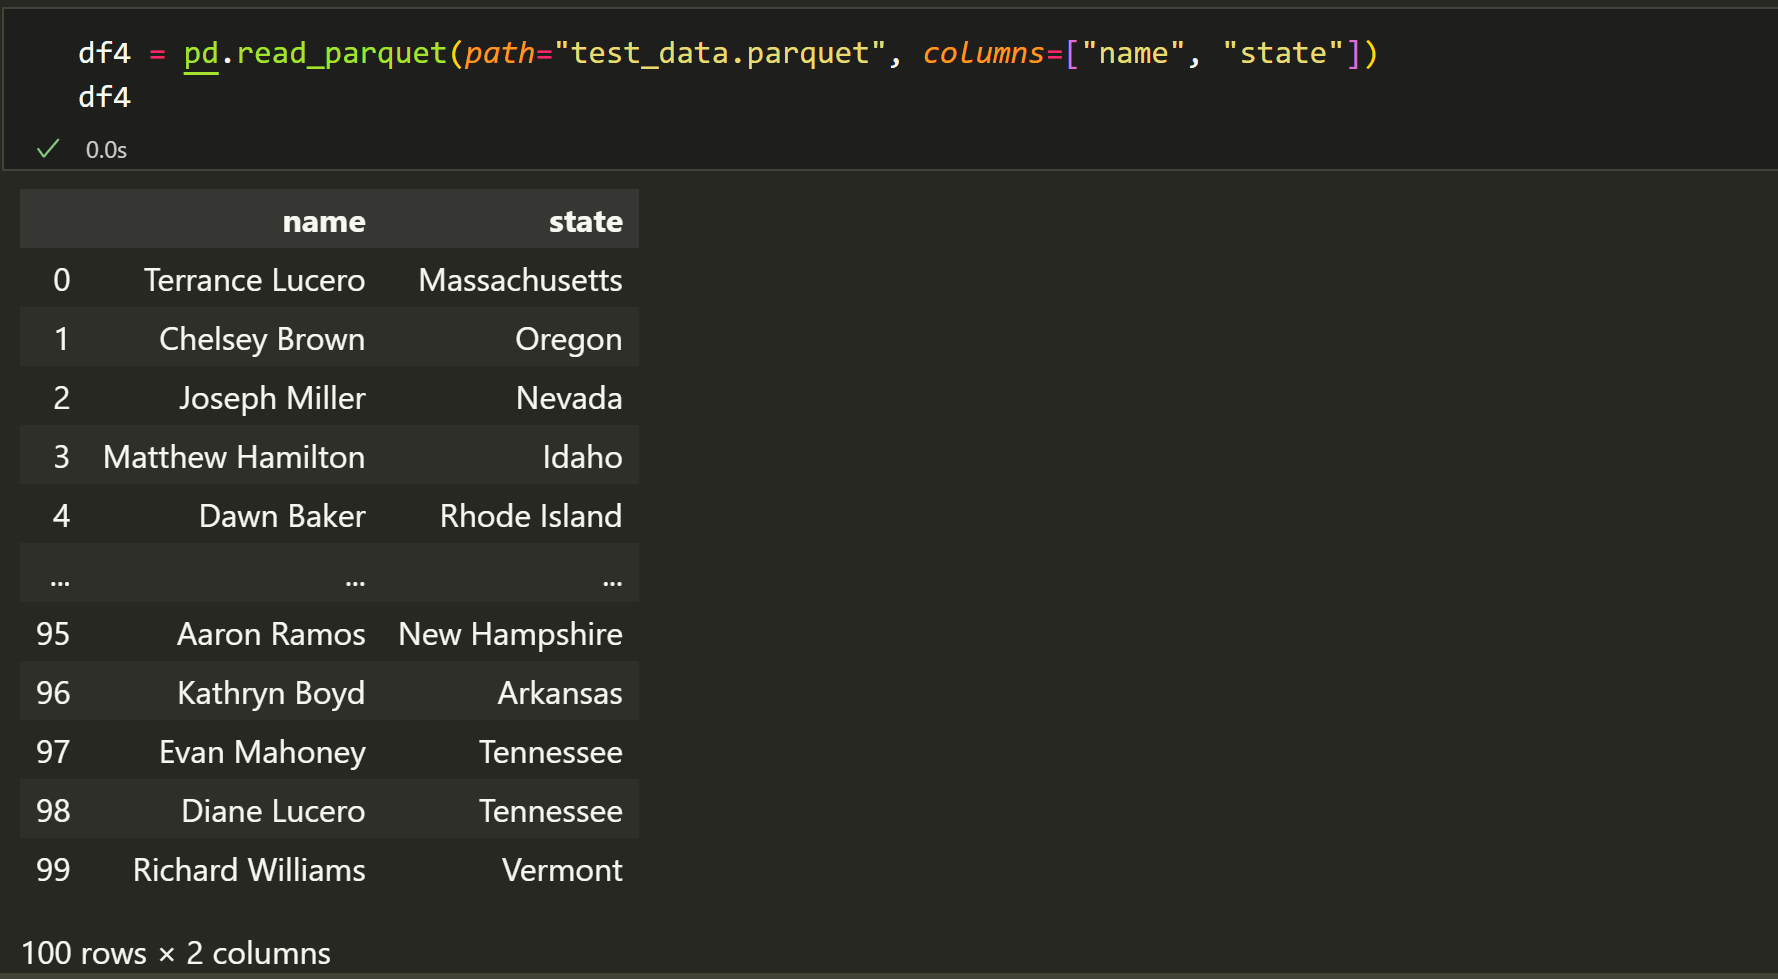Screen dimensions: 1778x979
Task: Click row index 0
Action: click(61, 280)
